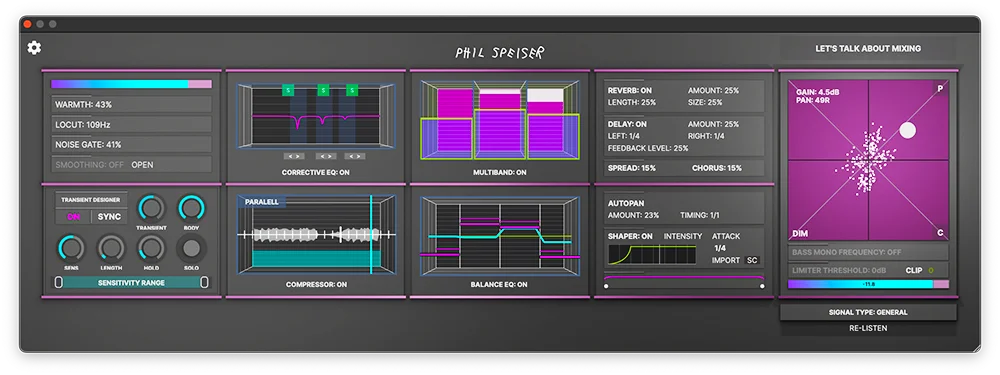1000x375 pixels.
Task: Click the P corner button on pan pad
Action: tap(940, 88)
